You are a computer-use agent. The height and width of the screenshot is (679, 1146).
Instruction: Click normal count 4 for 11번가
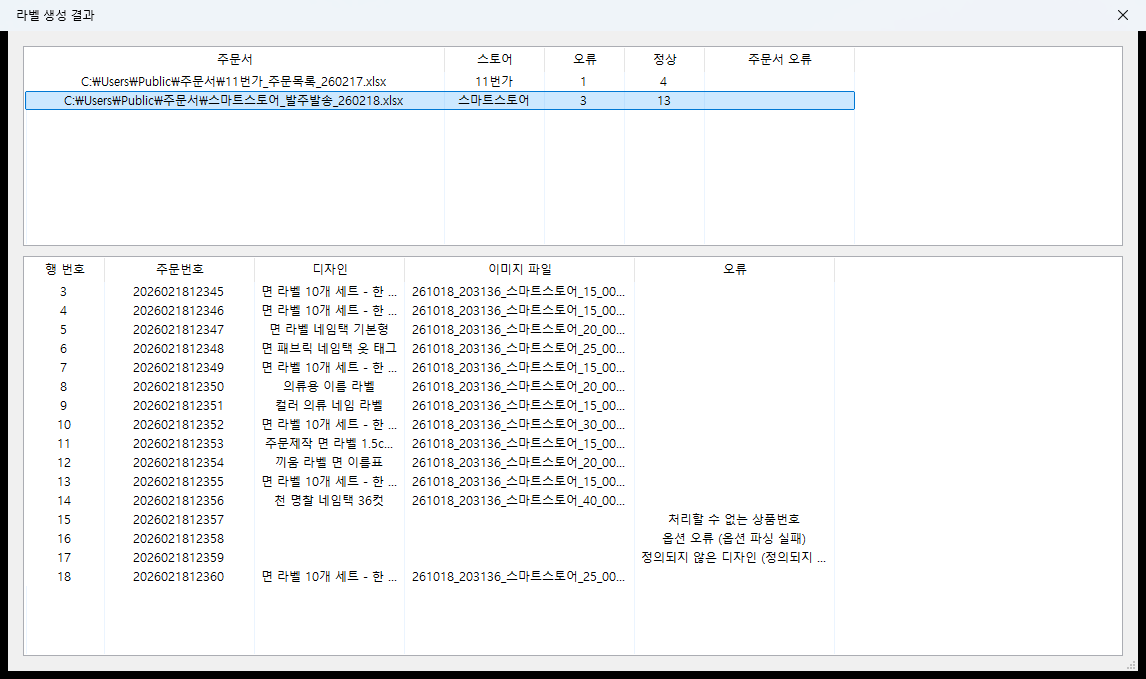tap(664, 81)
